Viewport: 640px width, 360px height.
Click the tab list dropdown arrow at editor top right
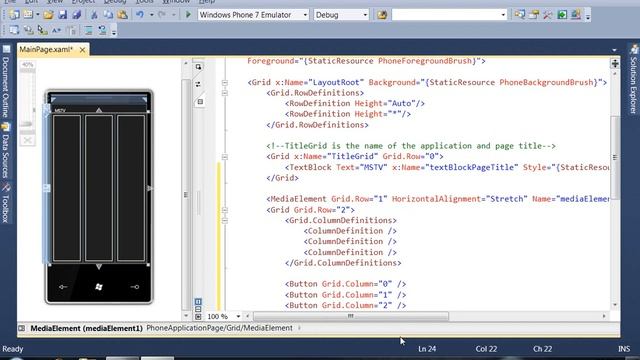click(x=614, y=50)
